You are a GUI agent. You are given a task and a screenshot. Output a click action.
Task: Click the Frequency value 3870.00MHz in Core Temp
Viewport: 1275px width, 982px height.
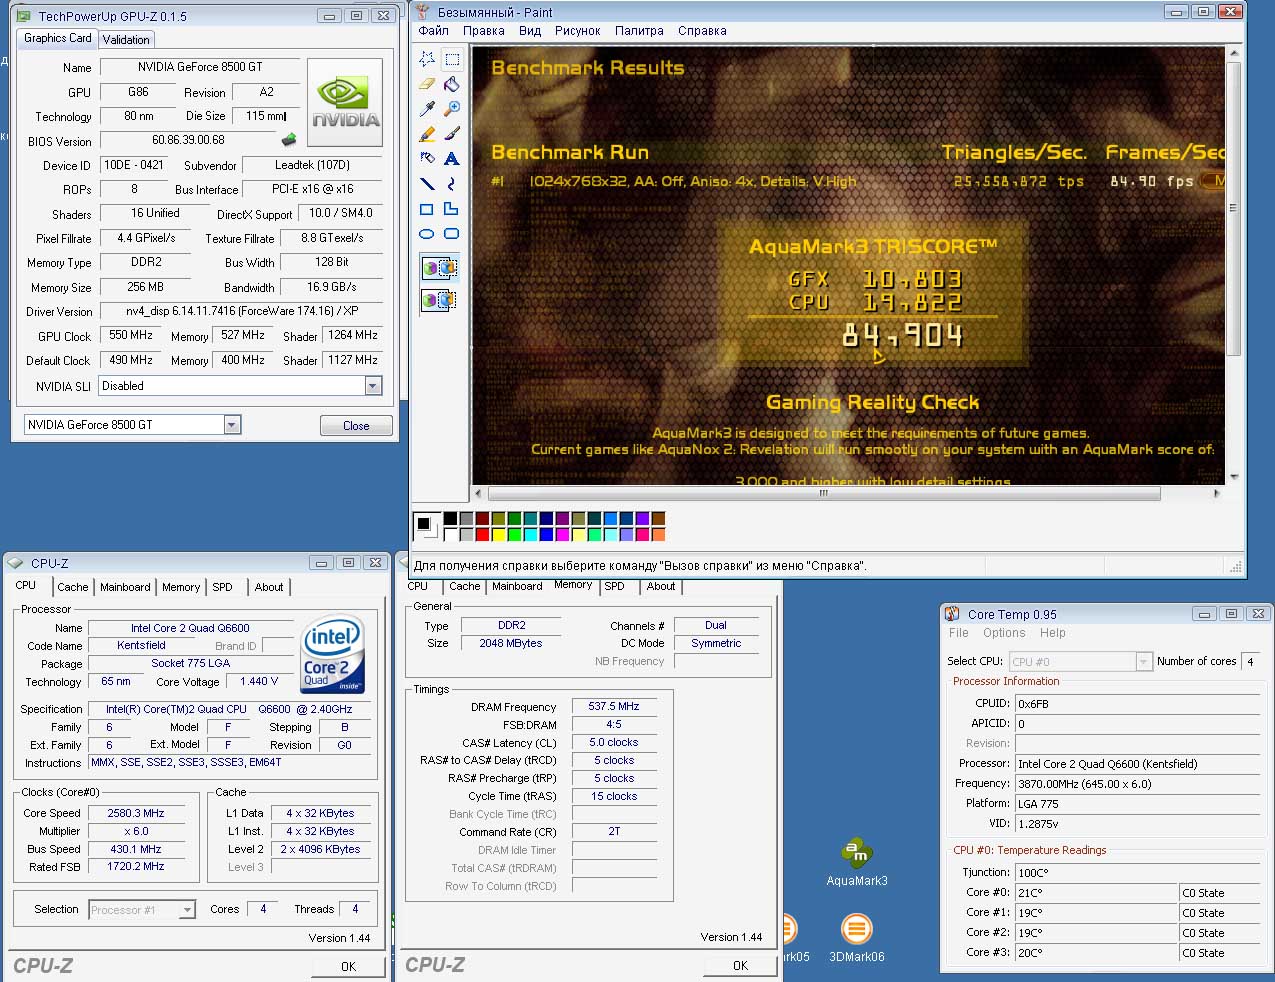1137,783
